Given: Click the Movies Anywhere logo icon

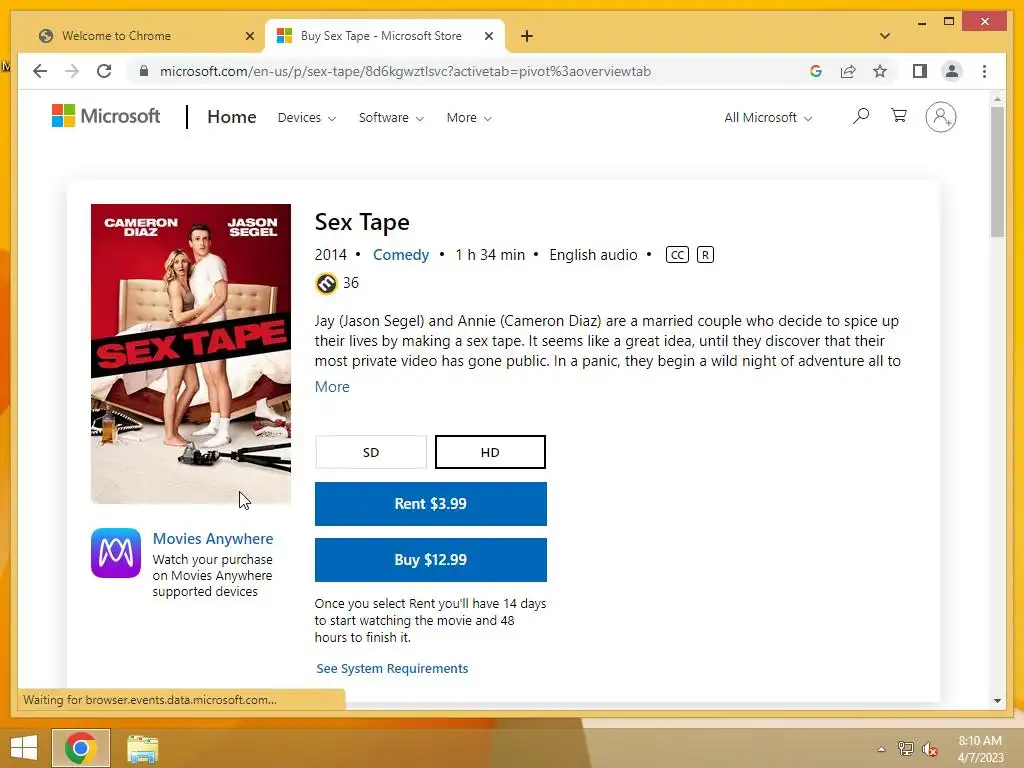Looking at the screenshot, I should [x=116, y=553].
